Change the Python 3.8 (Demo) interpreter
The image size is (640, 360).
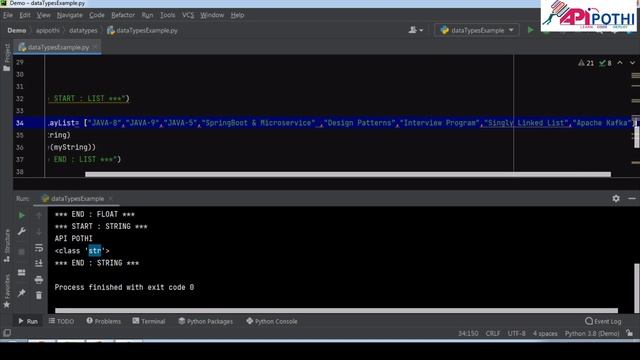[592, 333]
